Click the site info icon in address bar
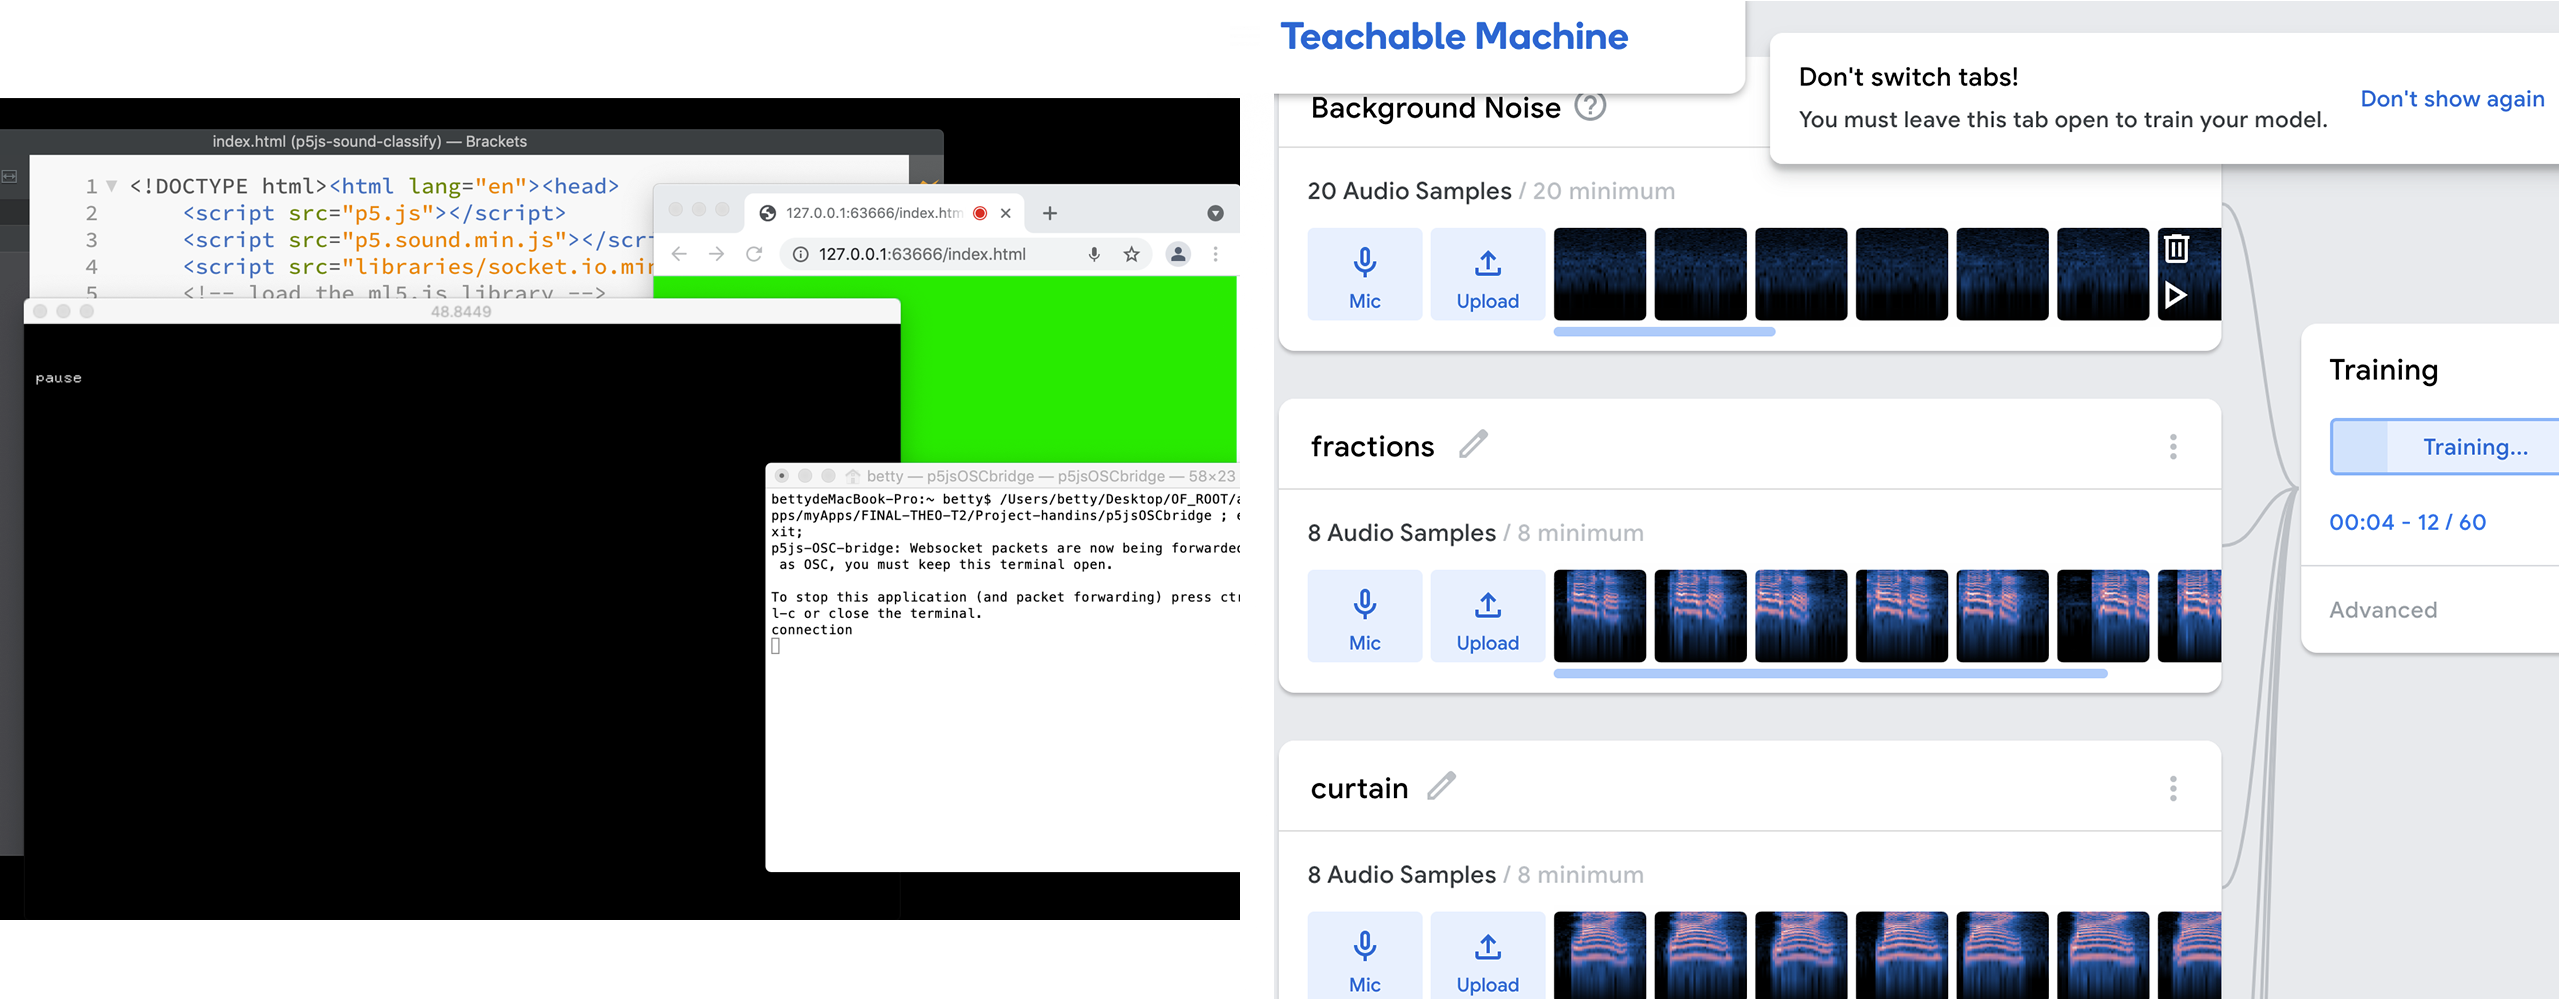Screen dimensions: 2560x999 (x=800, y=254)
